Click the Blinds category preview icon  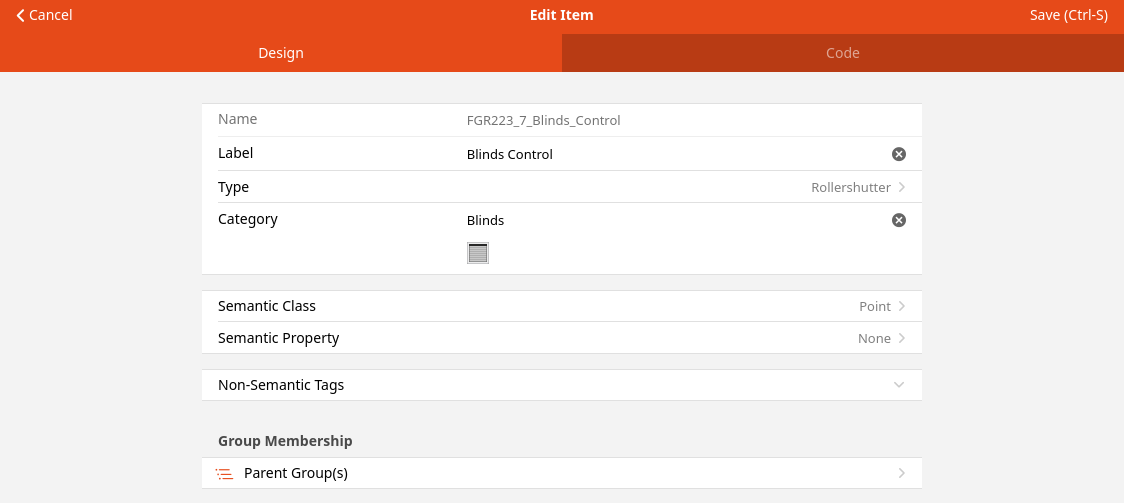(478, 253)
